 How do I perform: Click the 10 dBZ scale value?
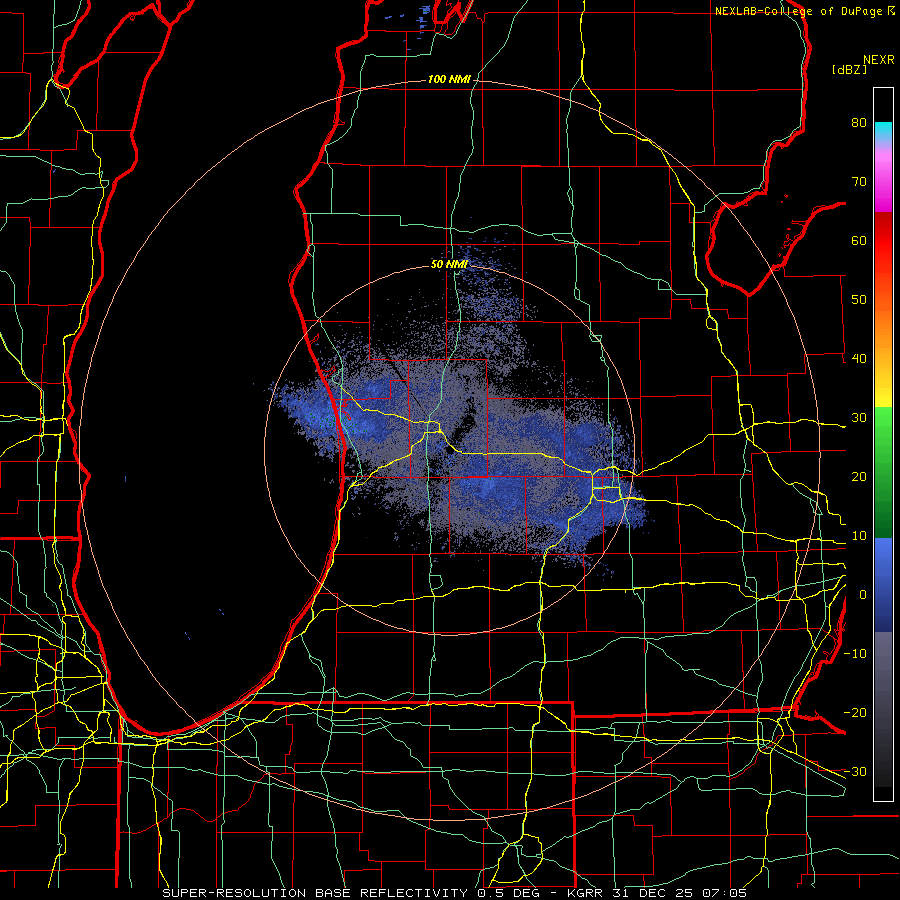point(859,536)
